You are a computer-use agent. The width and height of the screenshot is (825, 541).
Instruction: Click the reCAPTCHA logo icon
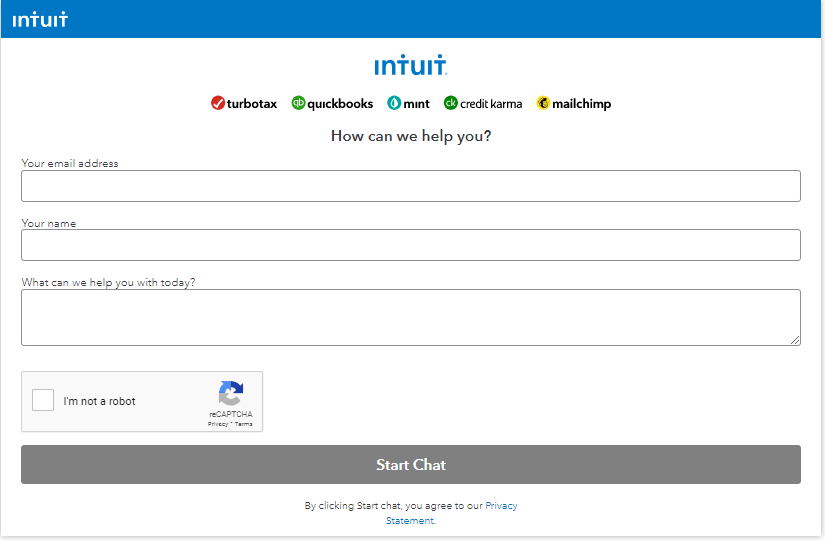(230, 393)
